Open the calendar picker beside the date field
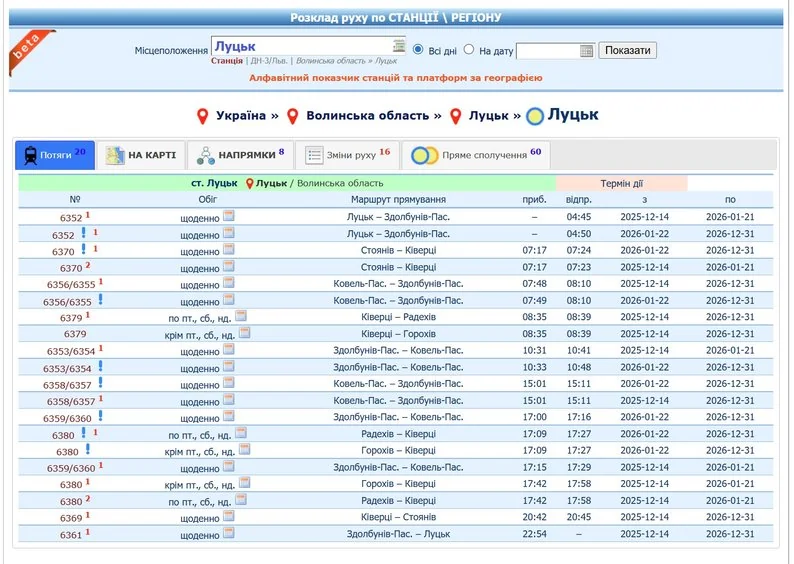Screen dimensions: 794x564 586,51
